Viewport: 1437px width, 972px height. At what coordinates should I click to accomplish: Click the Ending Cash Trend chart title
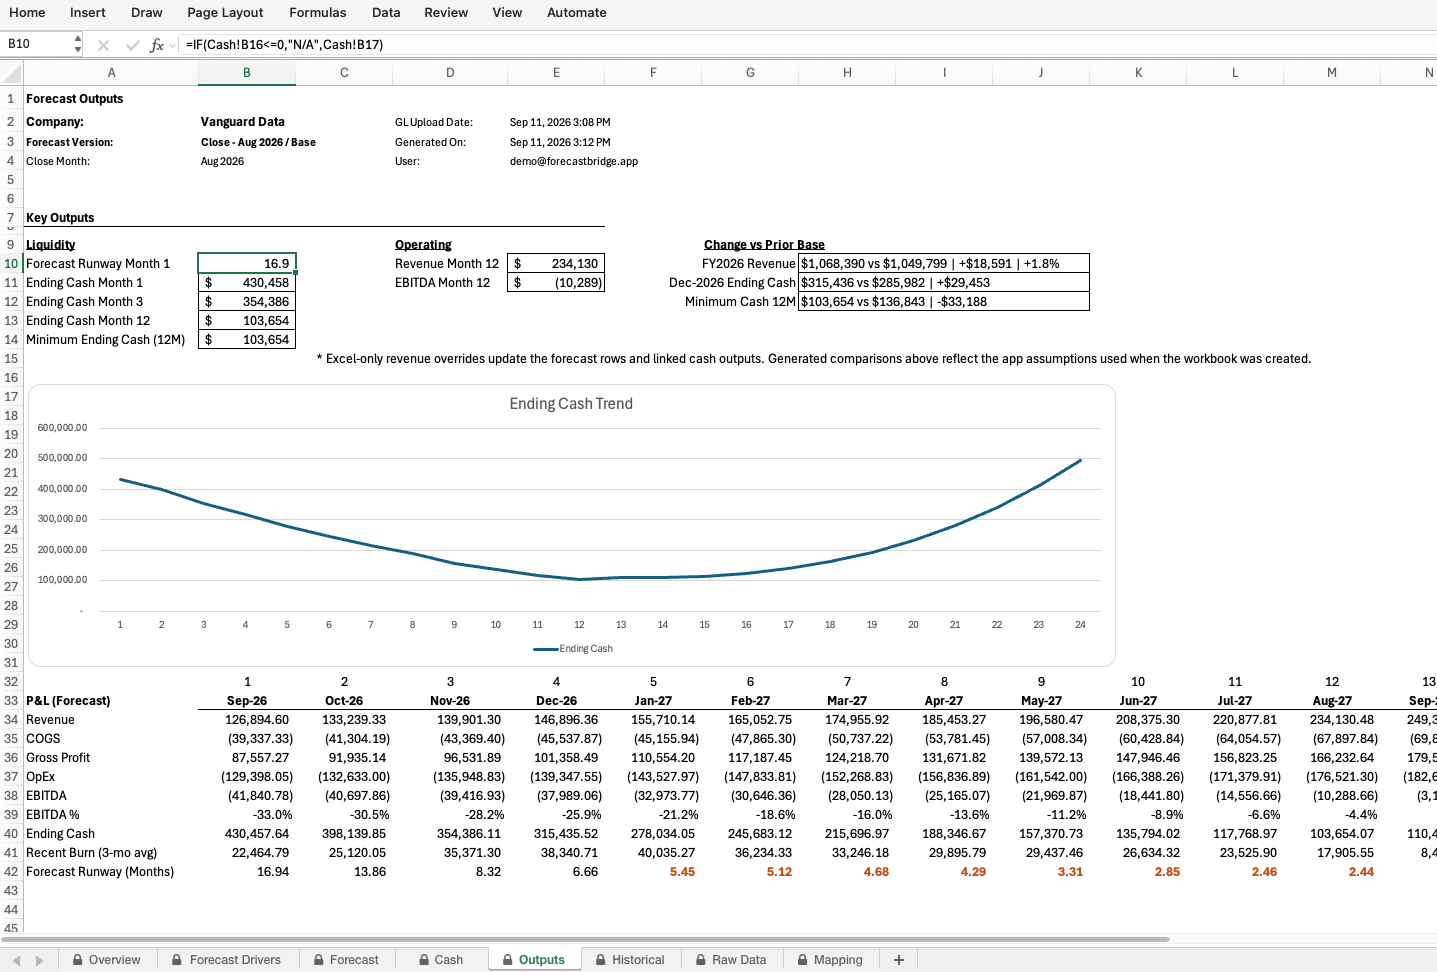571,404
